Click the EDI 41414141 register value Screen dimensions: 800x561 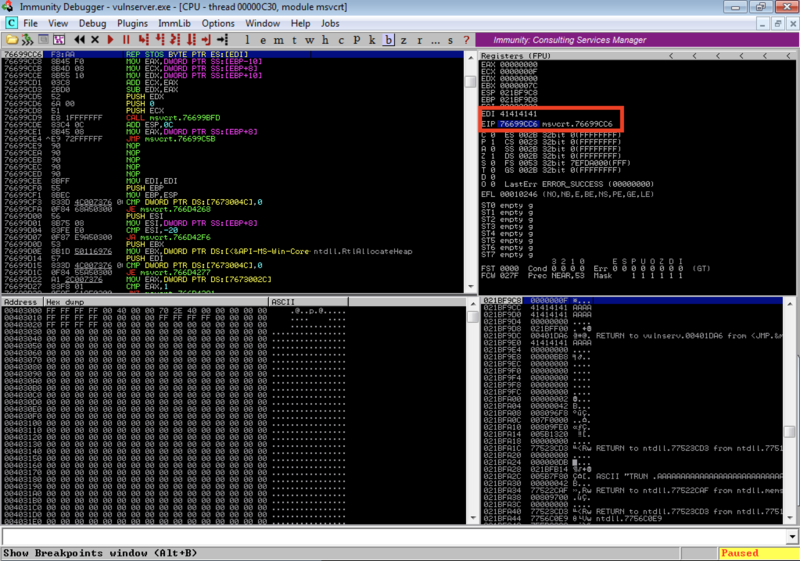tap(518, 114)
